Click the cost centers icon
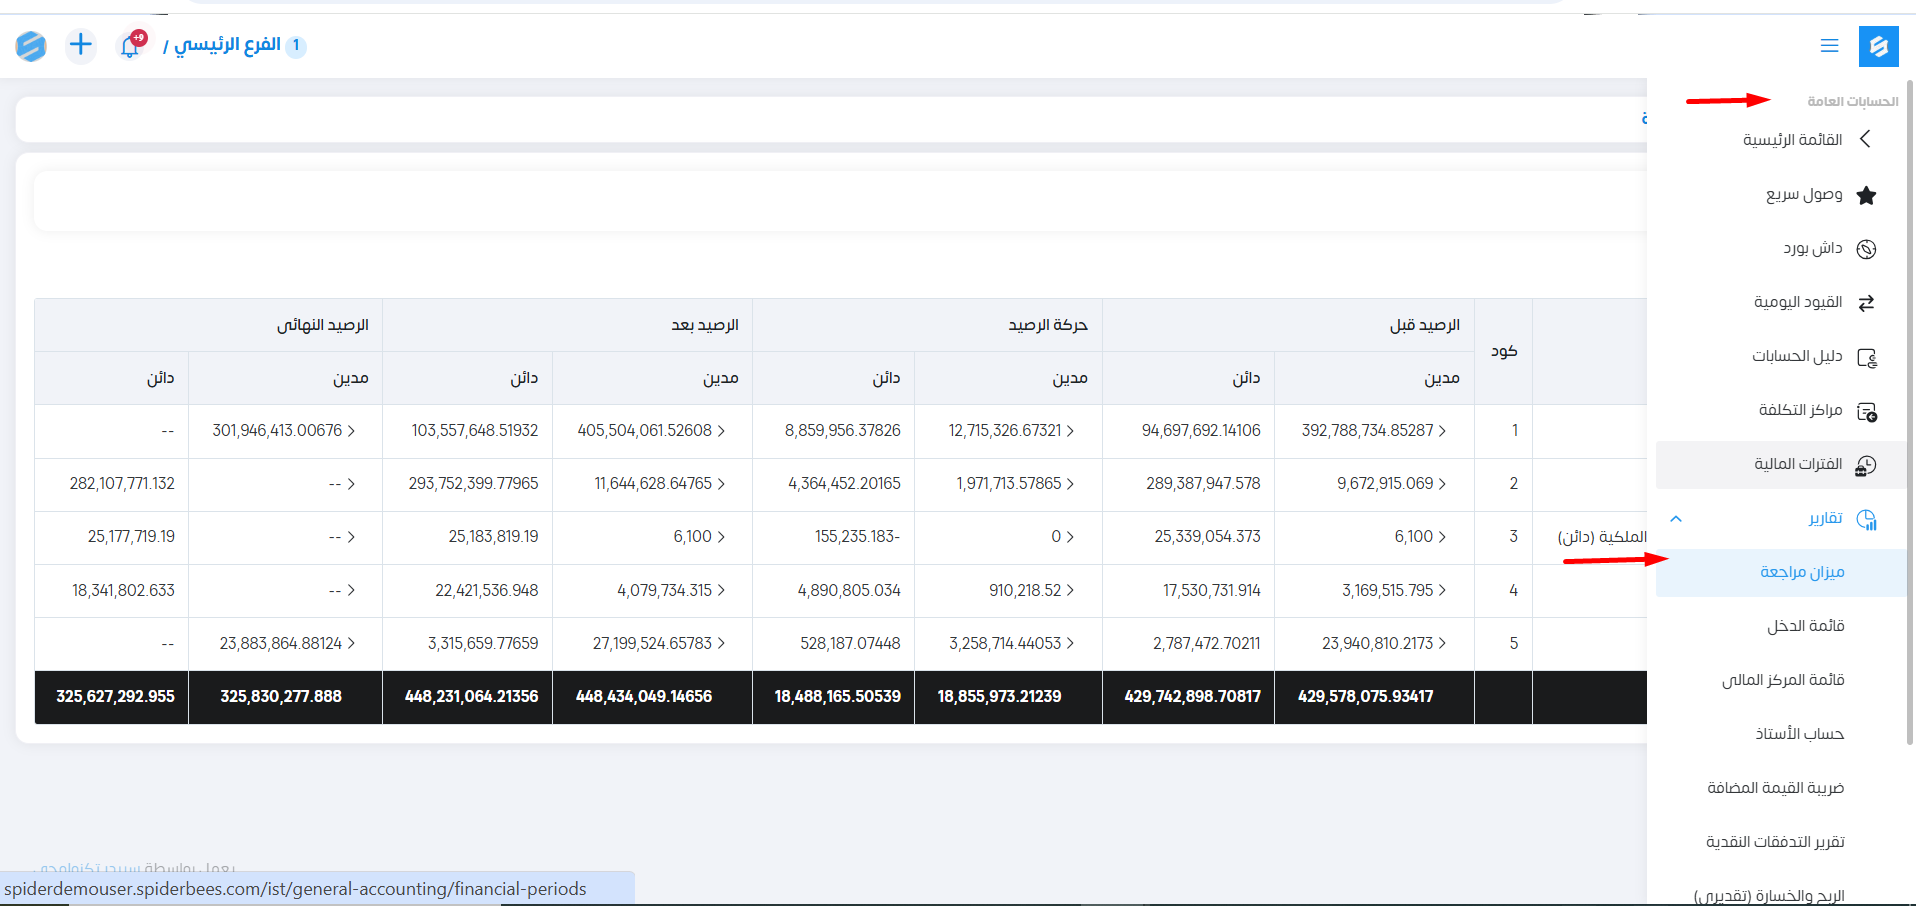Image resolution: width=1916 pixels, height=906 pixels. click(1866, 411)
